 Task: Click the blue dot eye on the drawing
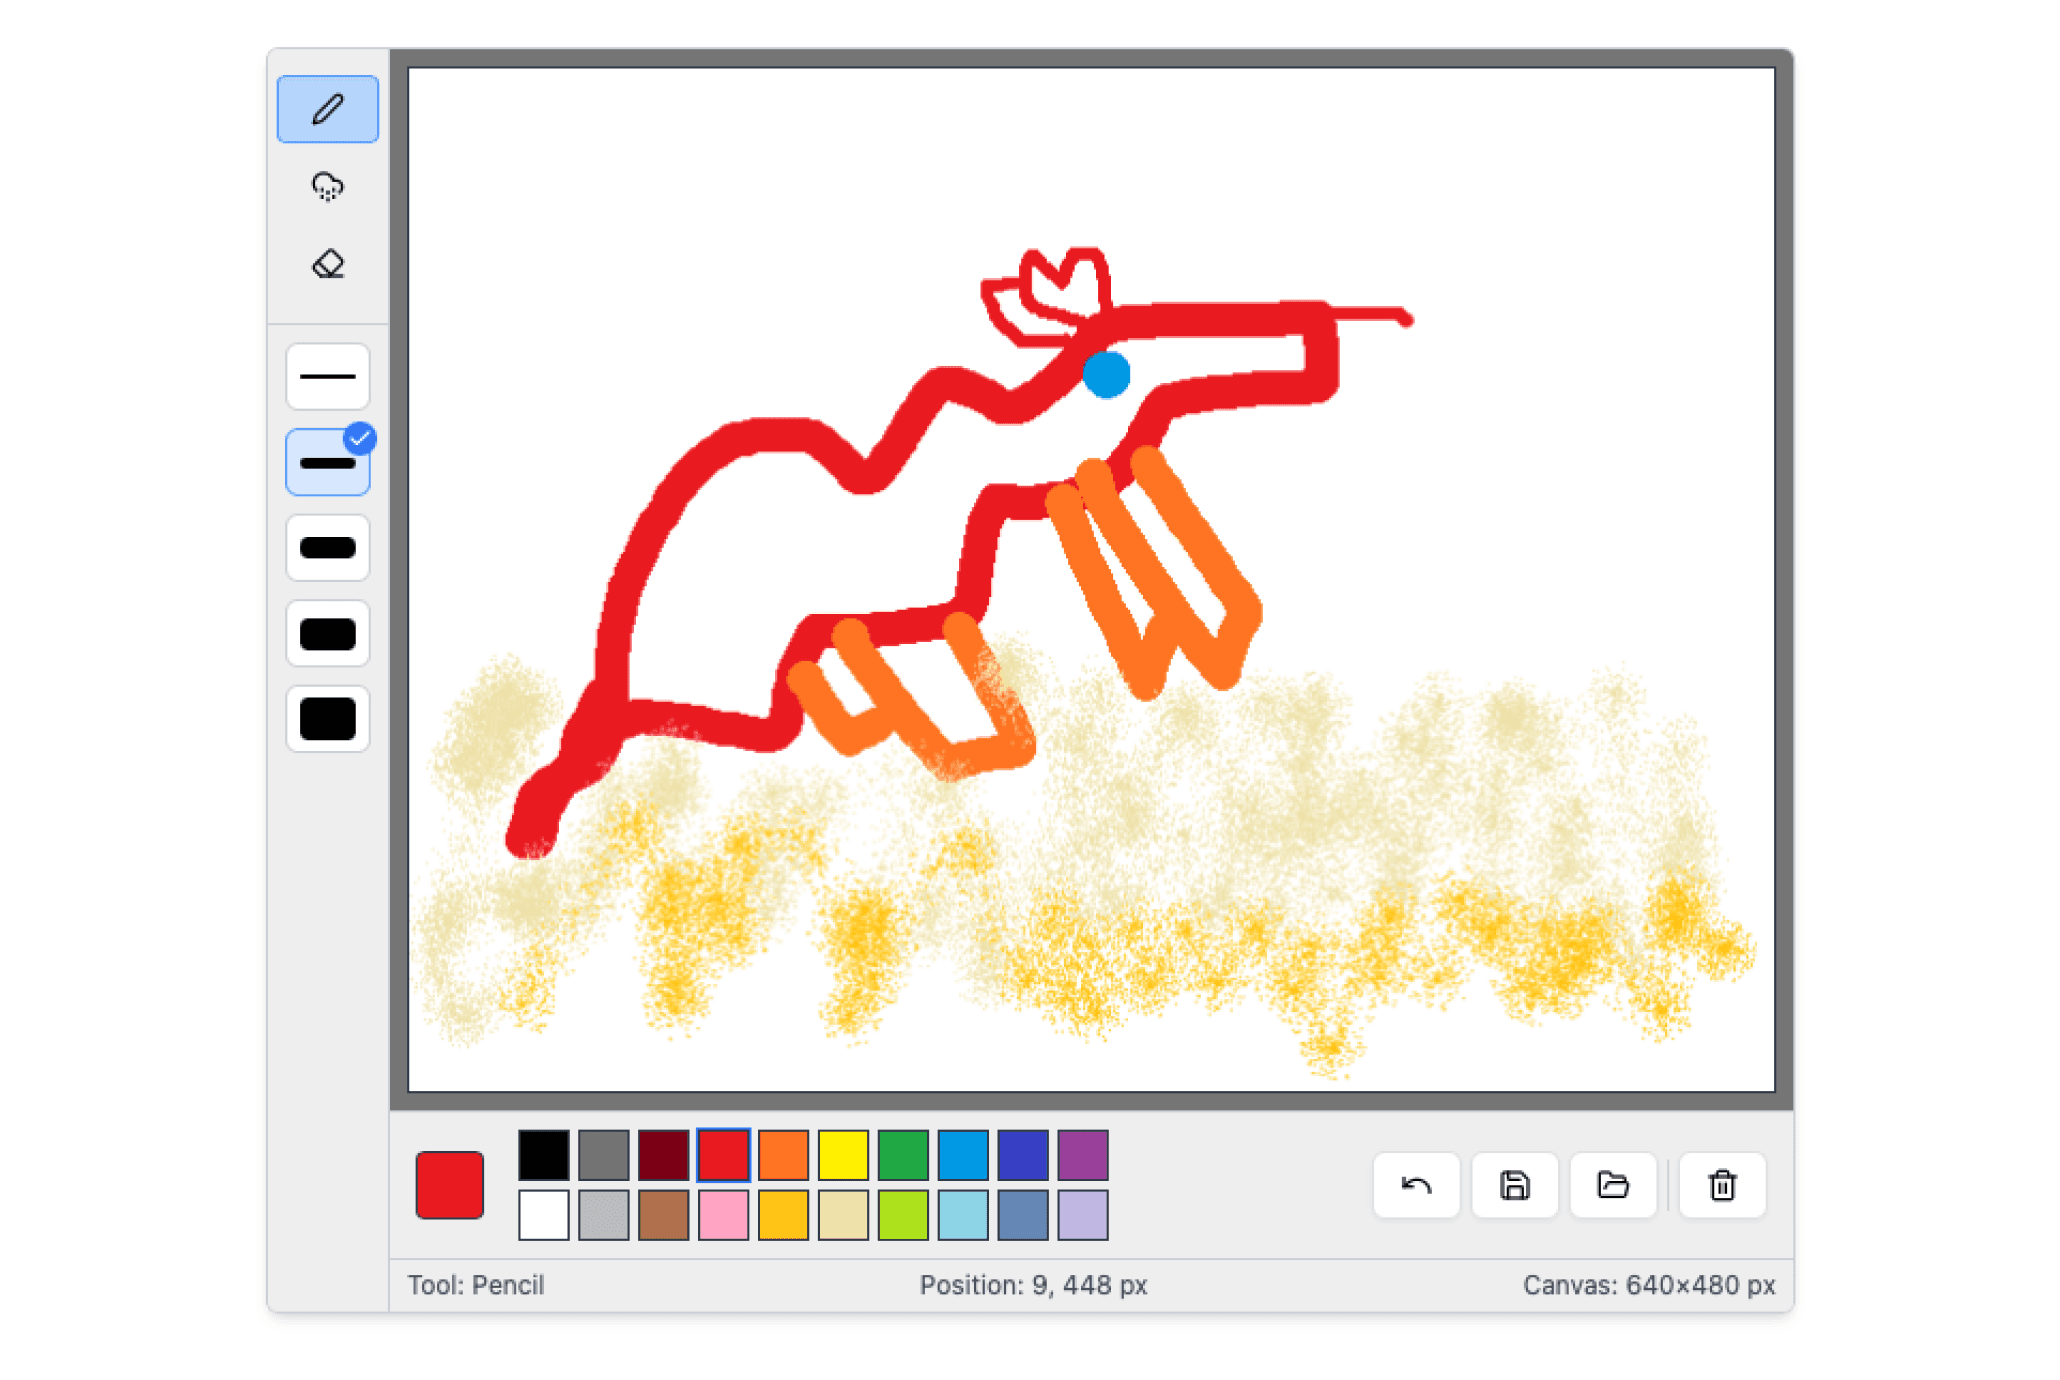1106,373
